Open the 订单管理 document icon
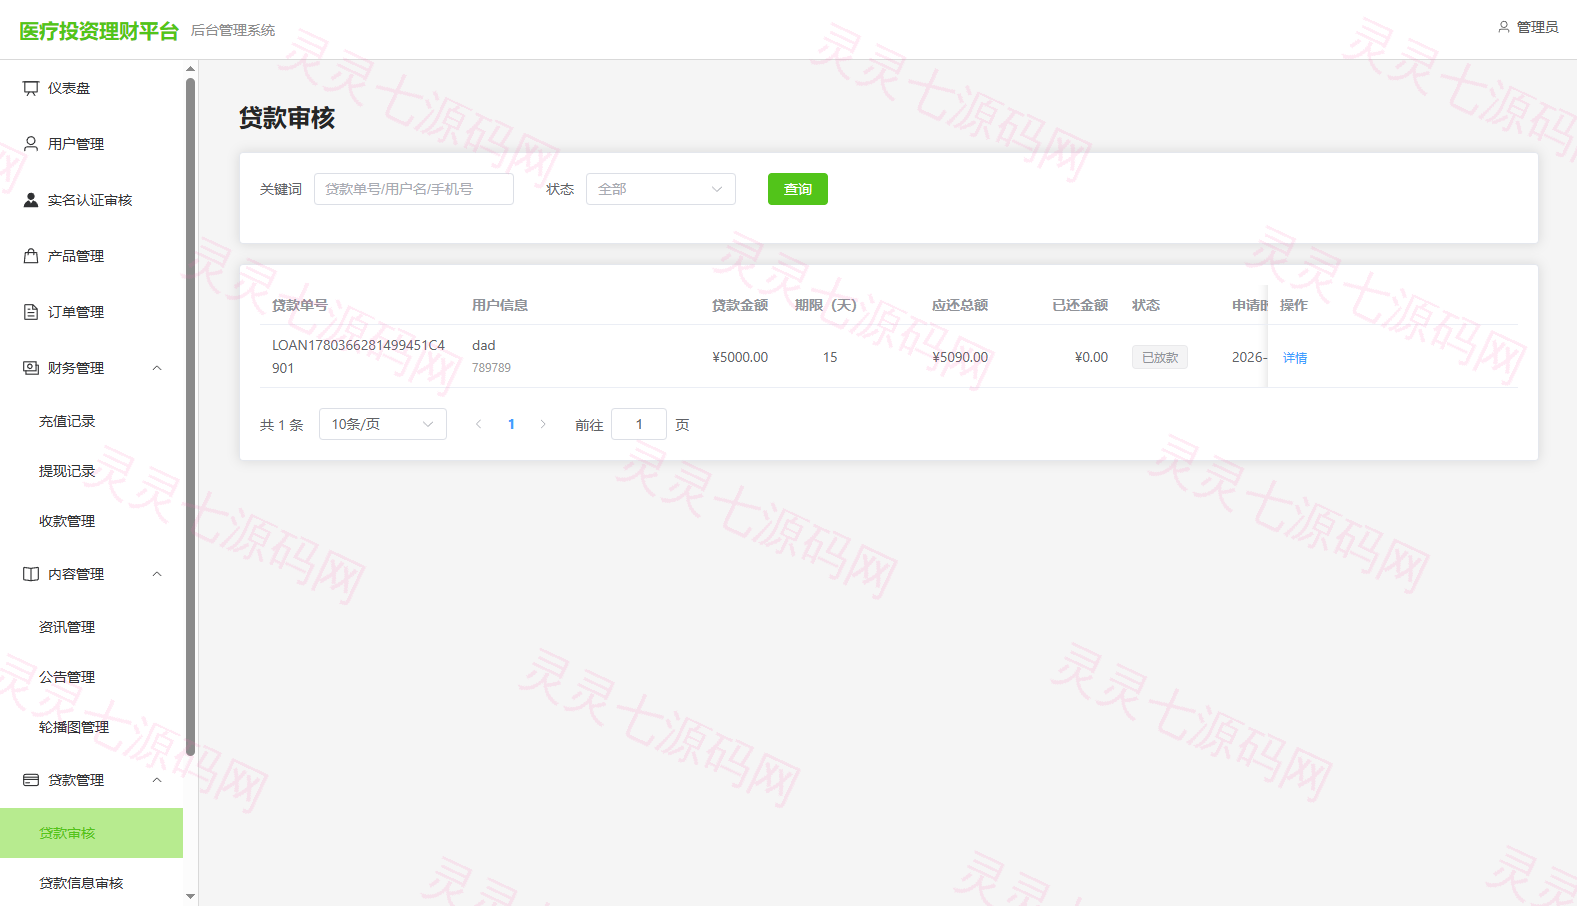Screen dimensions: 1577x906 pos(31,312)
